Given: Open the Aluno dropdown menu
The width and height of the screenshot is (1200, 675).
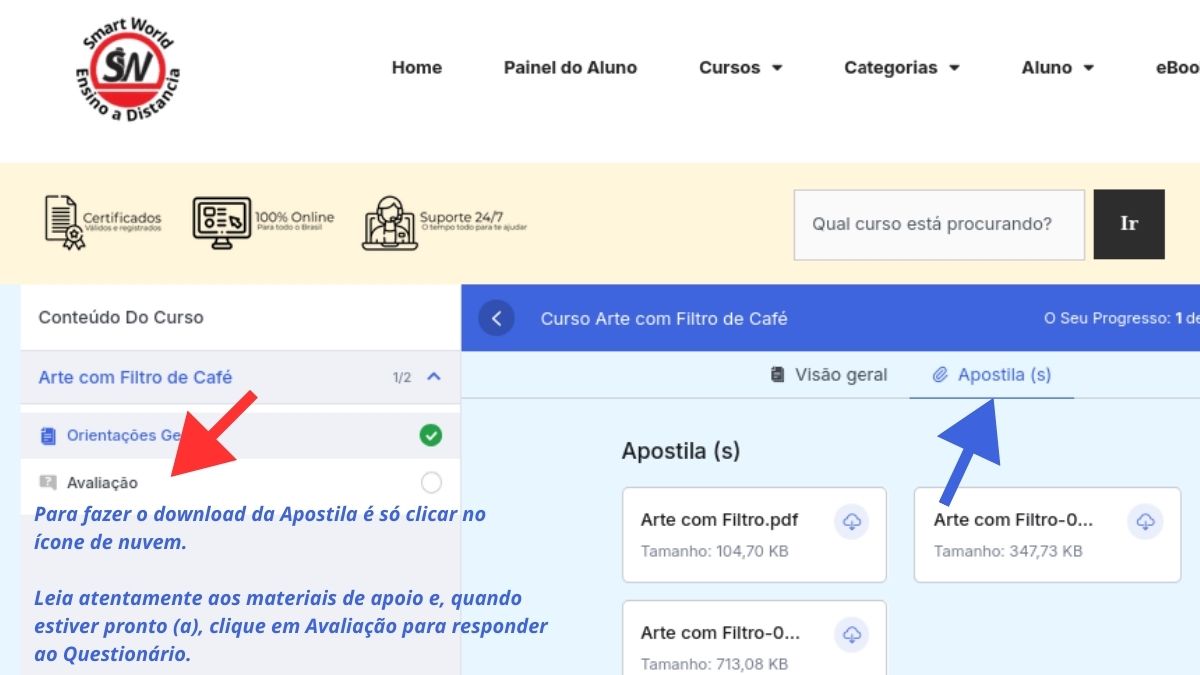Looking at the screenshot, I should coord(1057,68).
